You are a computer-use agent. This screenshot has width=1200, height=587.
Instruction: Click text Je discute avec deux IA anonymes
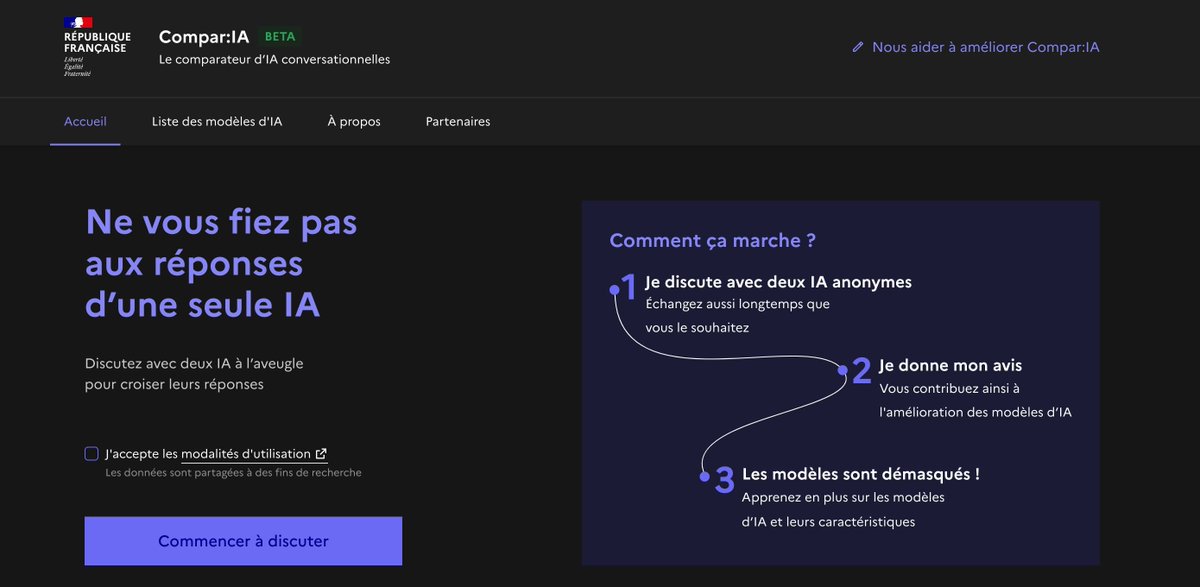tap(778, 282)
